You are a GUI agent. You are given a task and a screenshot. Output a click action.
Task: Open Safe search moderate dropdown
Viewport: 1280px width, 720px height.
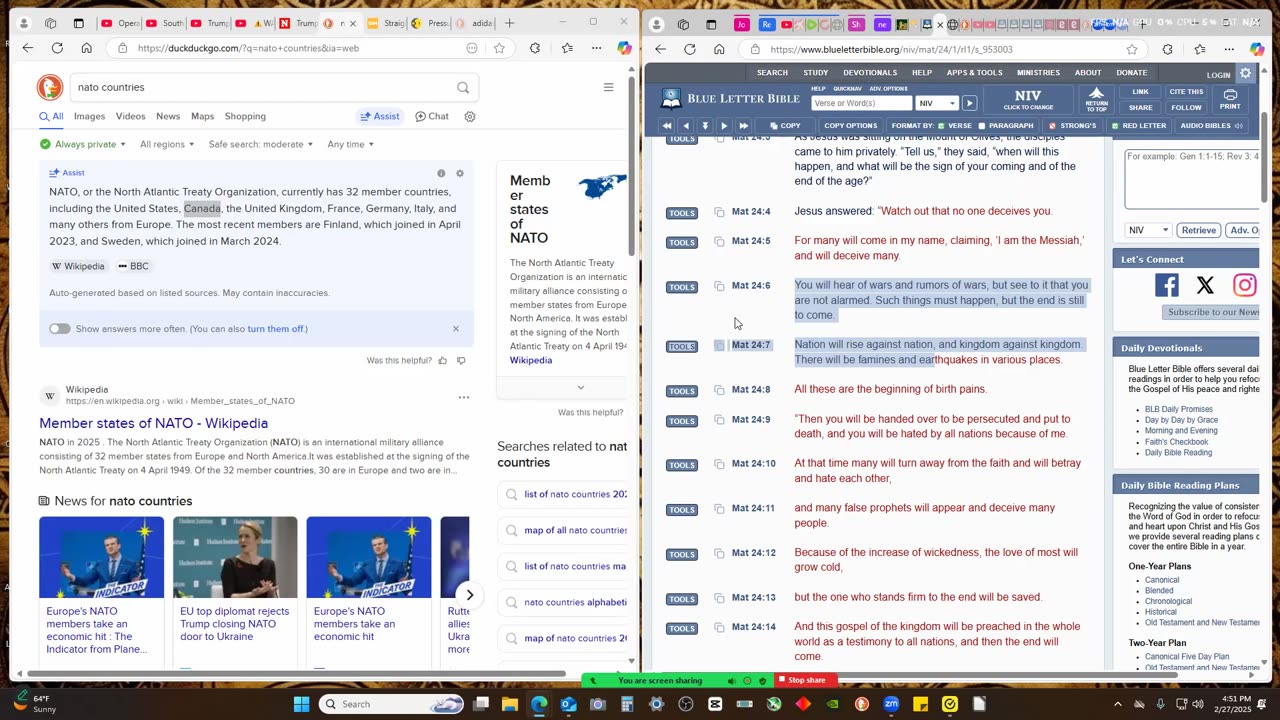point(261,144)
